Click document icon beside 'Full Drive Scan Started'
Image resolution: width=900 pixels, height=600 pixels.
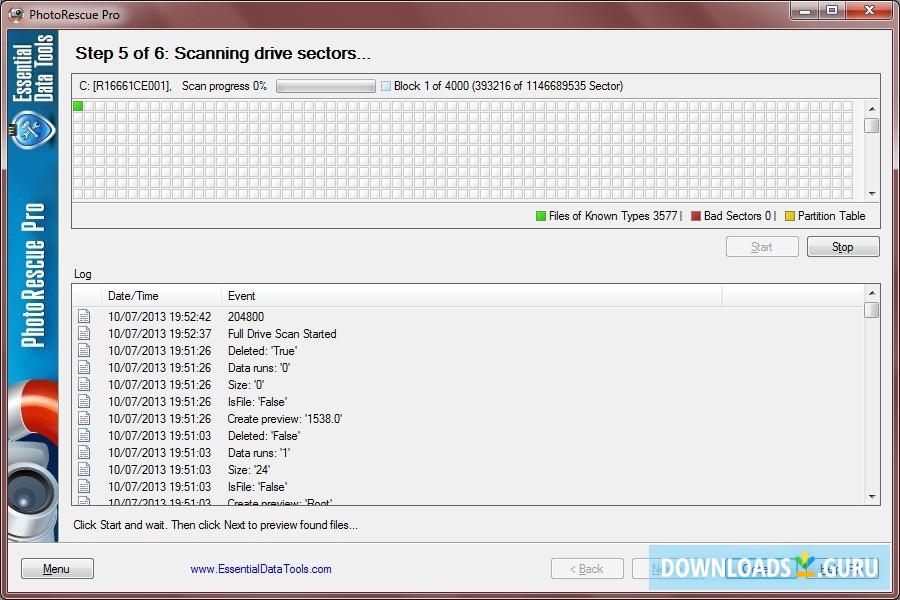click(x=85, y=333)
